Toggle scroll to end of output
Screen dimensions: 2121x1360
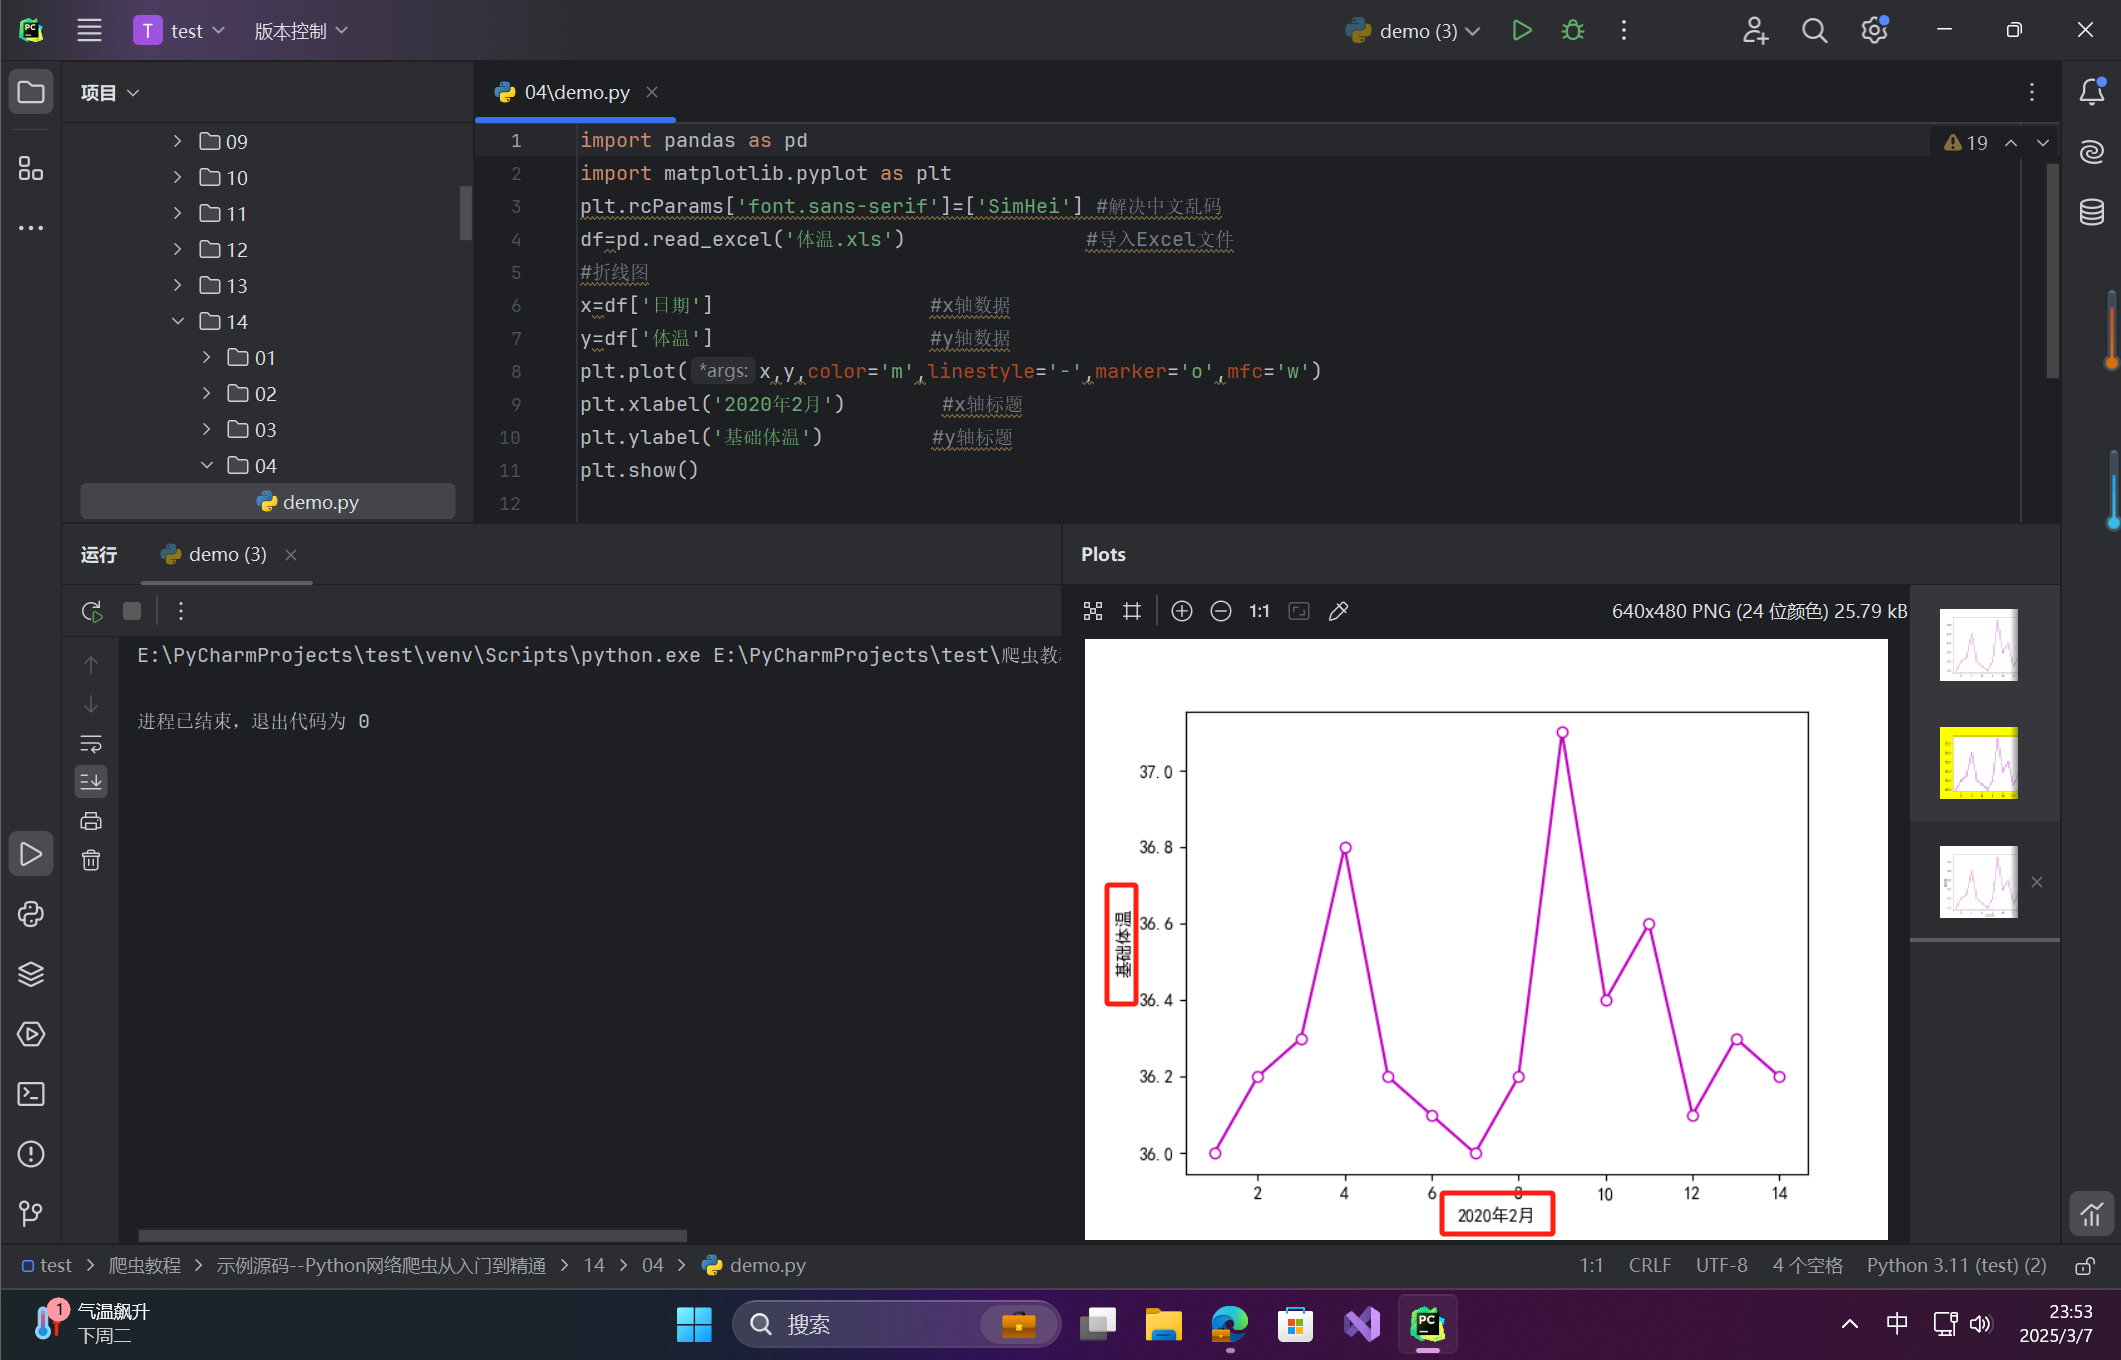(x=91, y=781)
